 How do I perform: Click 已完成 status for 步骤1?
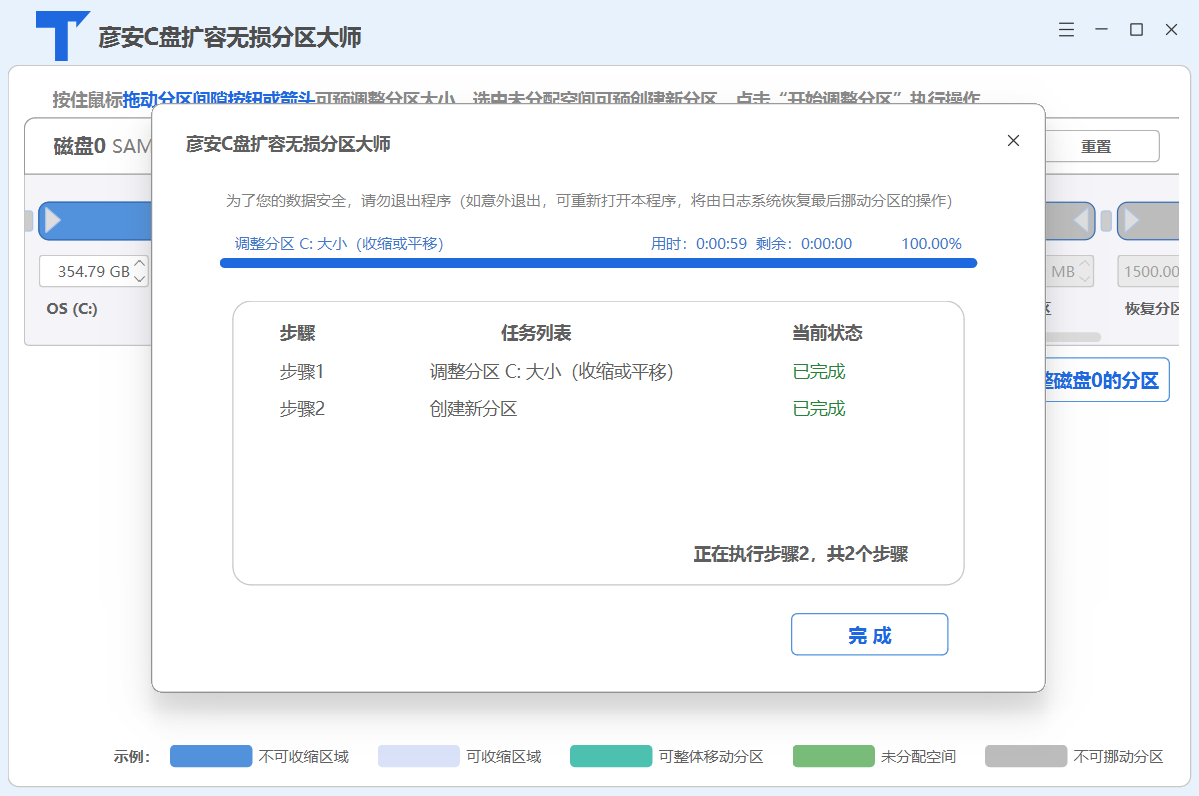[x=819, y=372]
